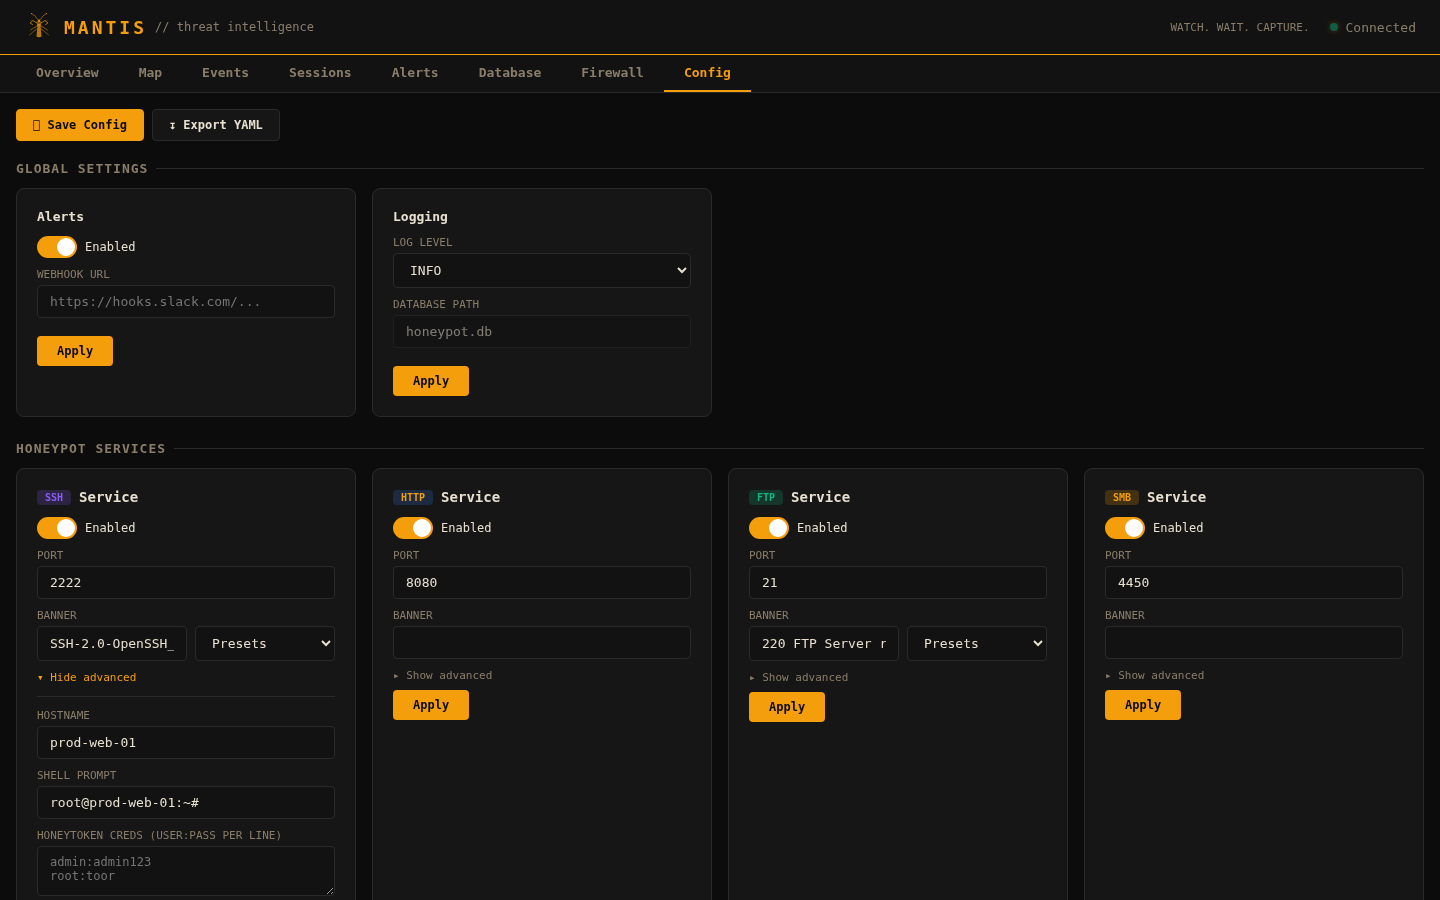
Task: Switch to the Firewall tab
Action: [x=612, y=73]
